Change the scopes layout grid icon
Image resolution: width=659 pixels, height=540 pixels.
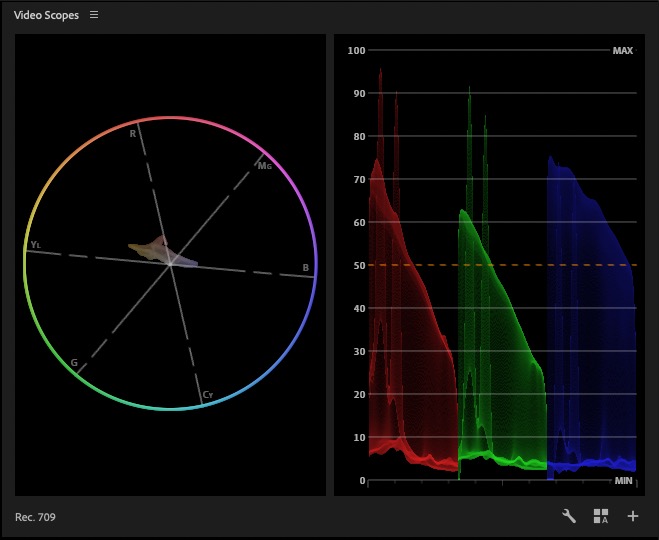pyautogui.click(x=601, y=516)
